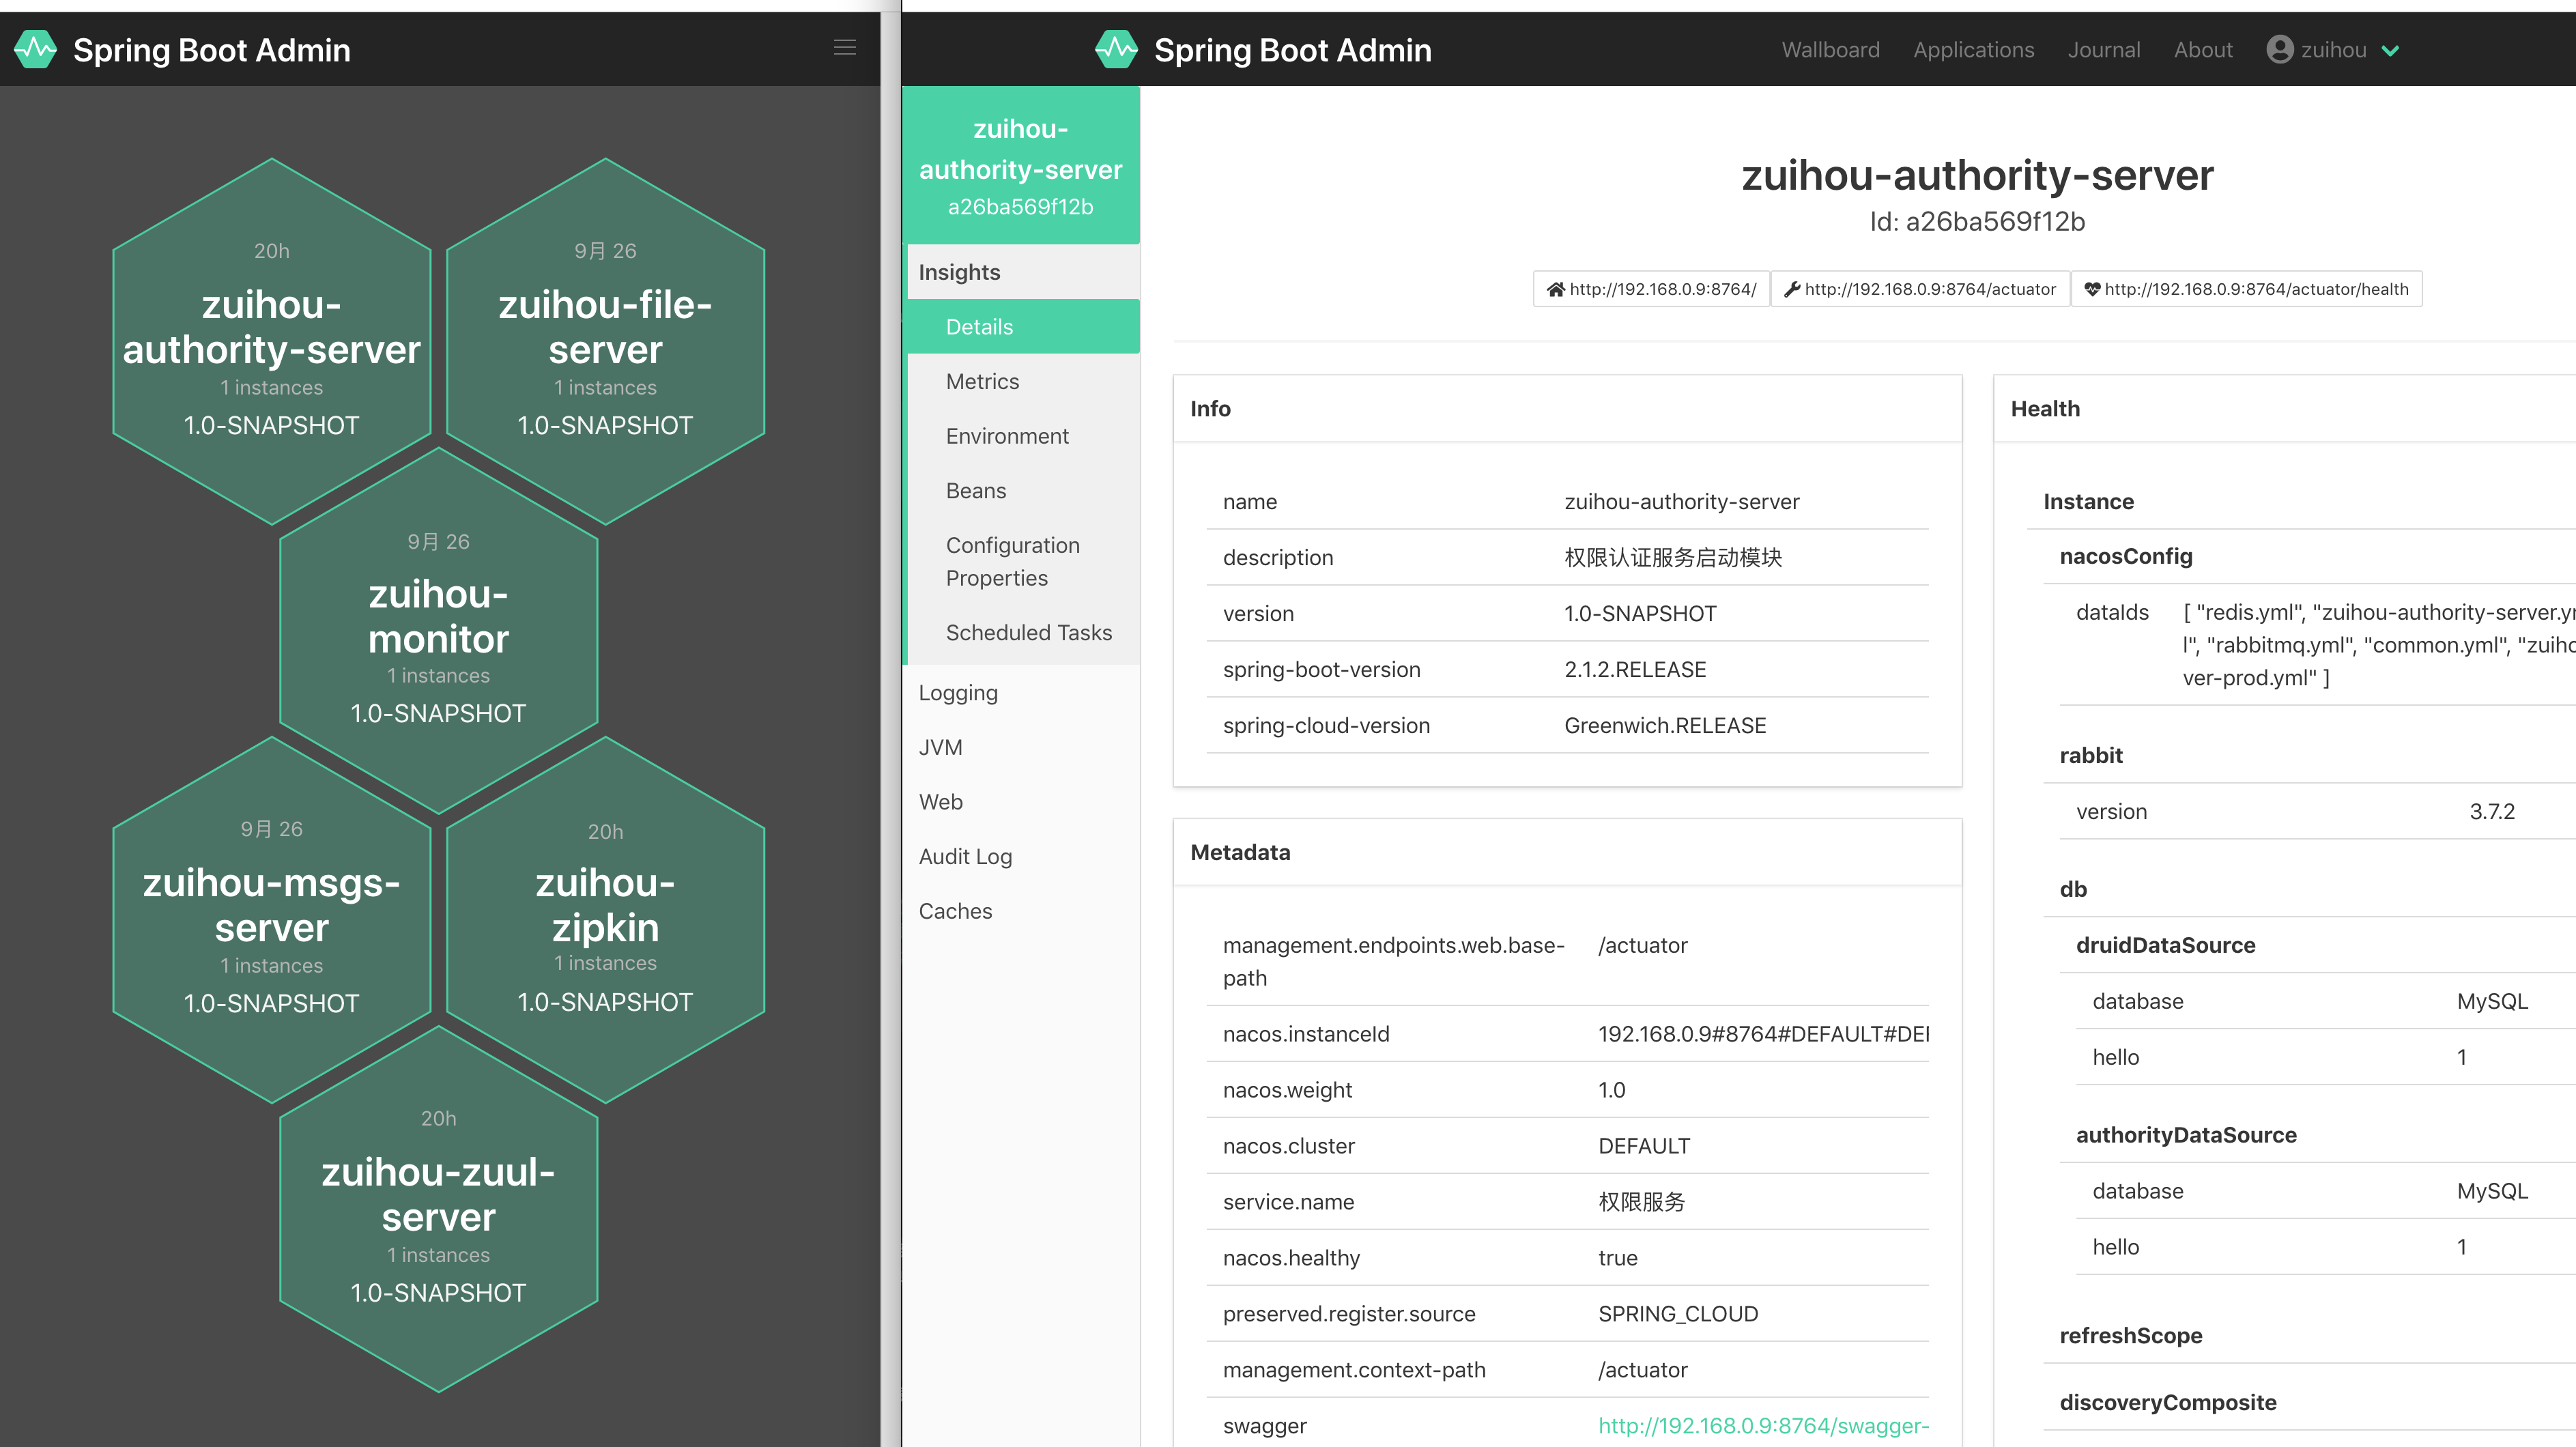
Task: Open the Applications nav item
Action: coord(1973,50)
